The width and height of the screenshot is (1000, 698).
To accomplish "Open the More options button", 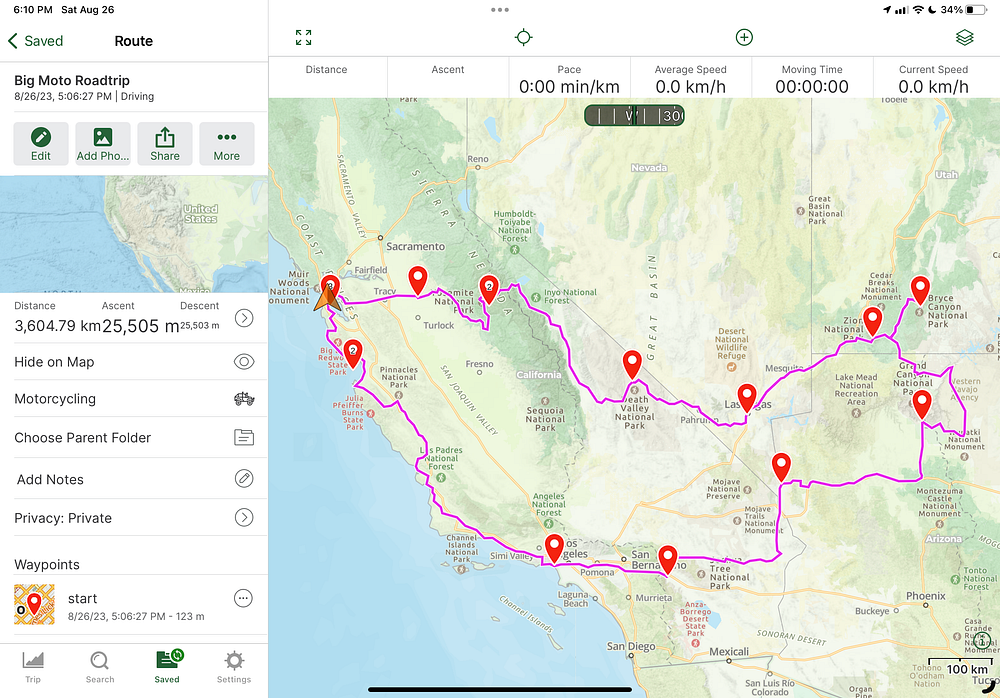I will point(226,144).
